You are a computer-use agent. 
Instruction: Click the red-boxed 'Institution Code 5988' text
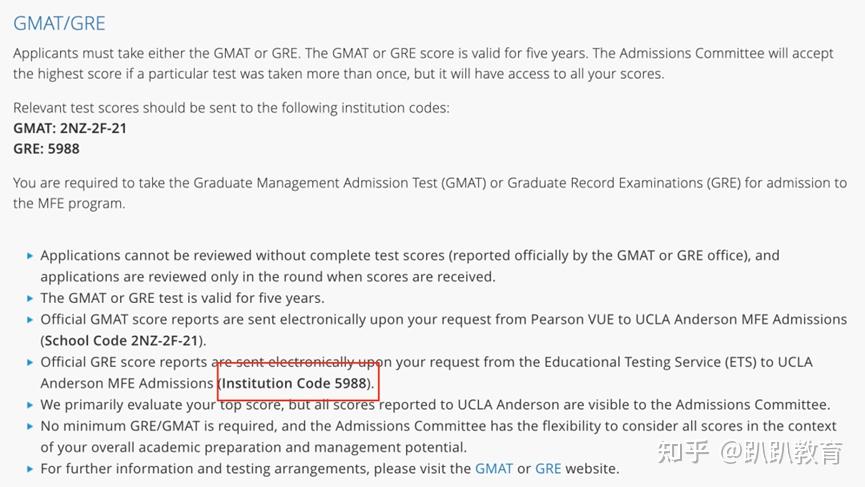(x=297, y=383)
